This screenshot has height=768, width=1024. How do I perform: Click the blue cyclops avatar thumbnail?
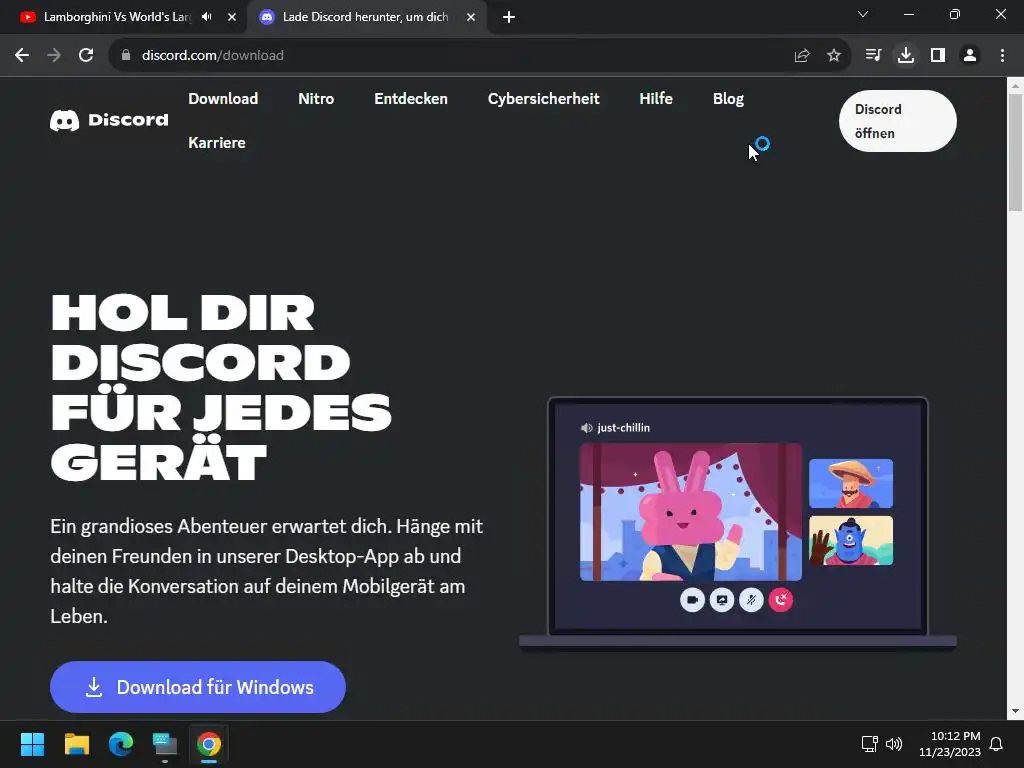pos(851,541)
